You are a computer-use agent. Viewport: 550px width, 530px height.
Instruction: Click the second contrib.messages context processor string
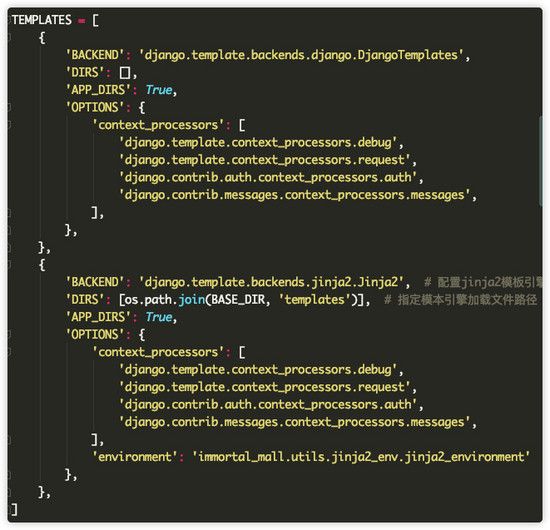295,422
